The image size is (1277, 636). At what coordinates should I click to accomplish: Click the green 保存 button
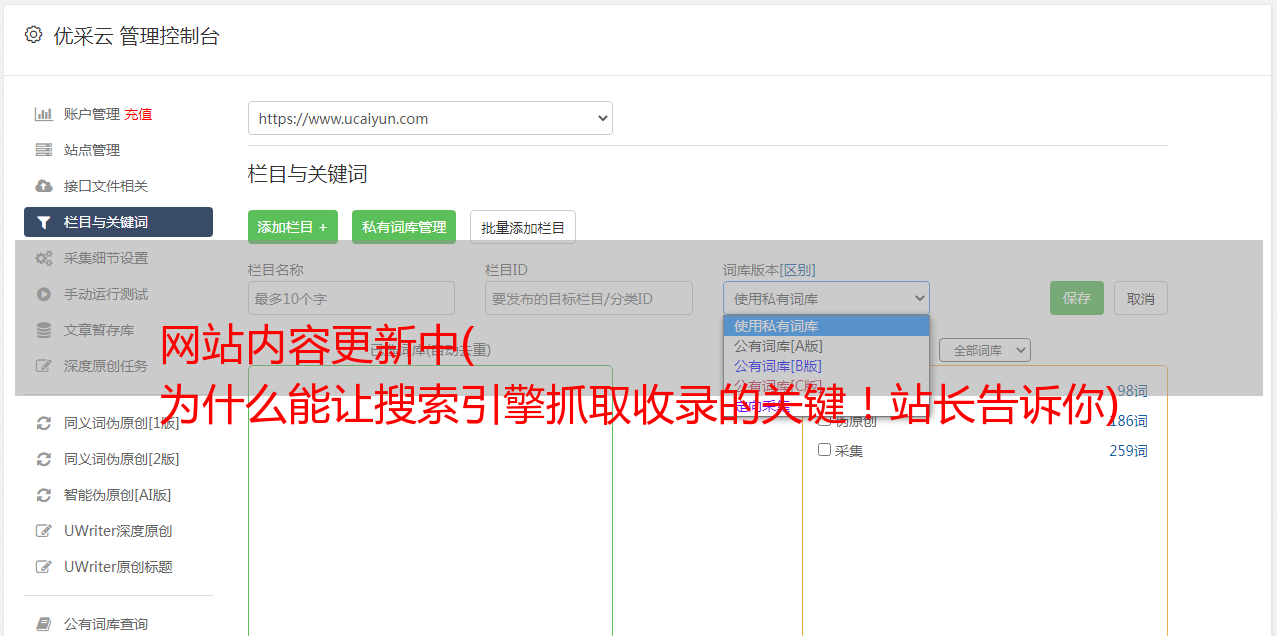pyautogui.click(x=1077, y=298)
